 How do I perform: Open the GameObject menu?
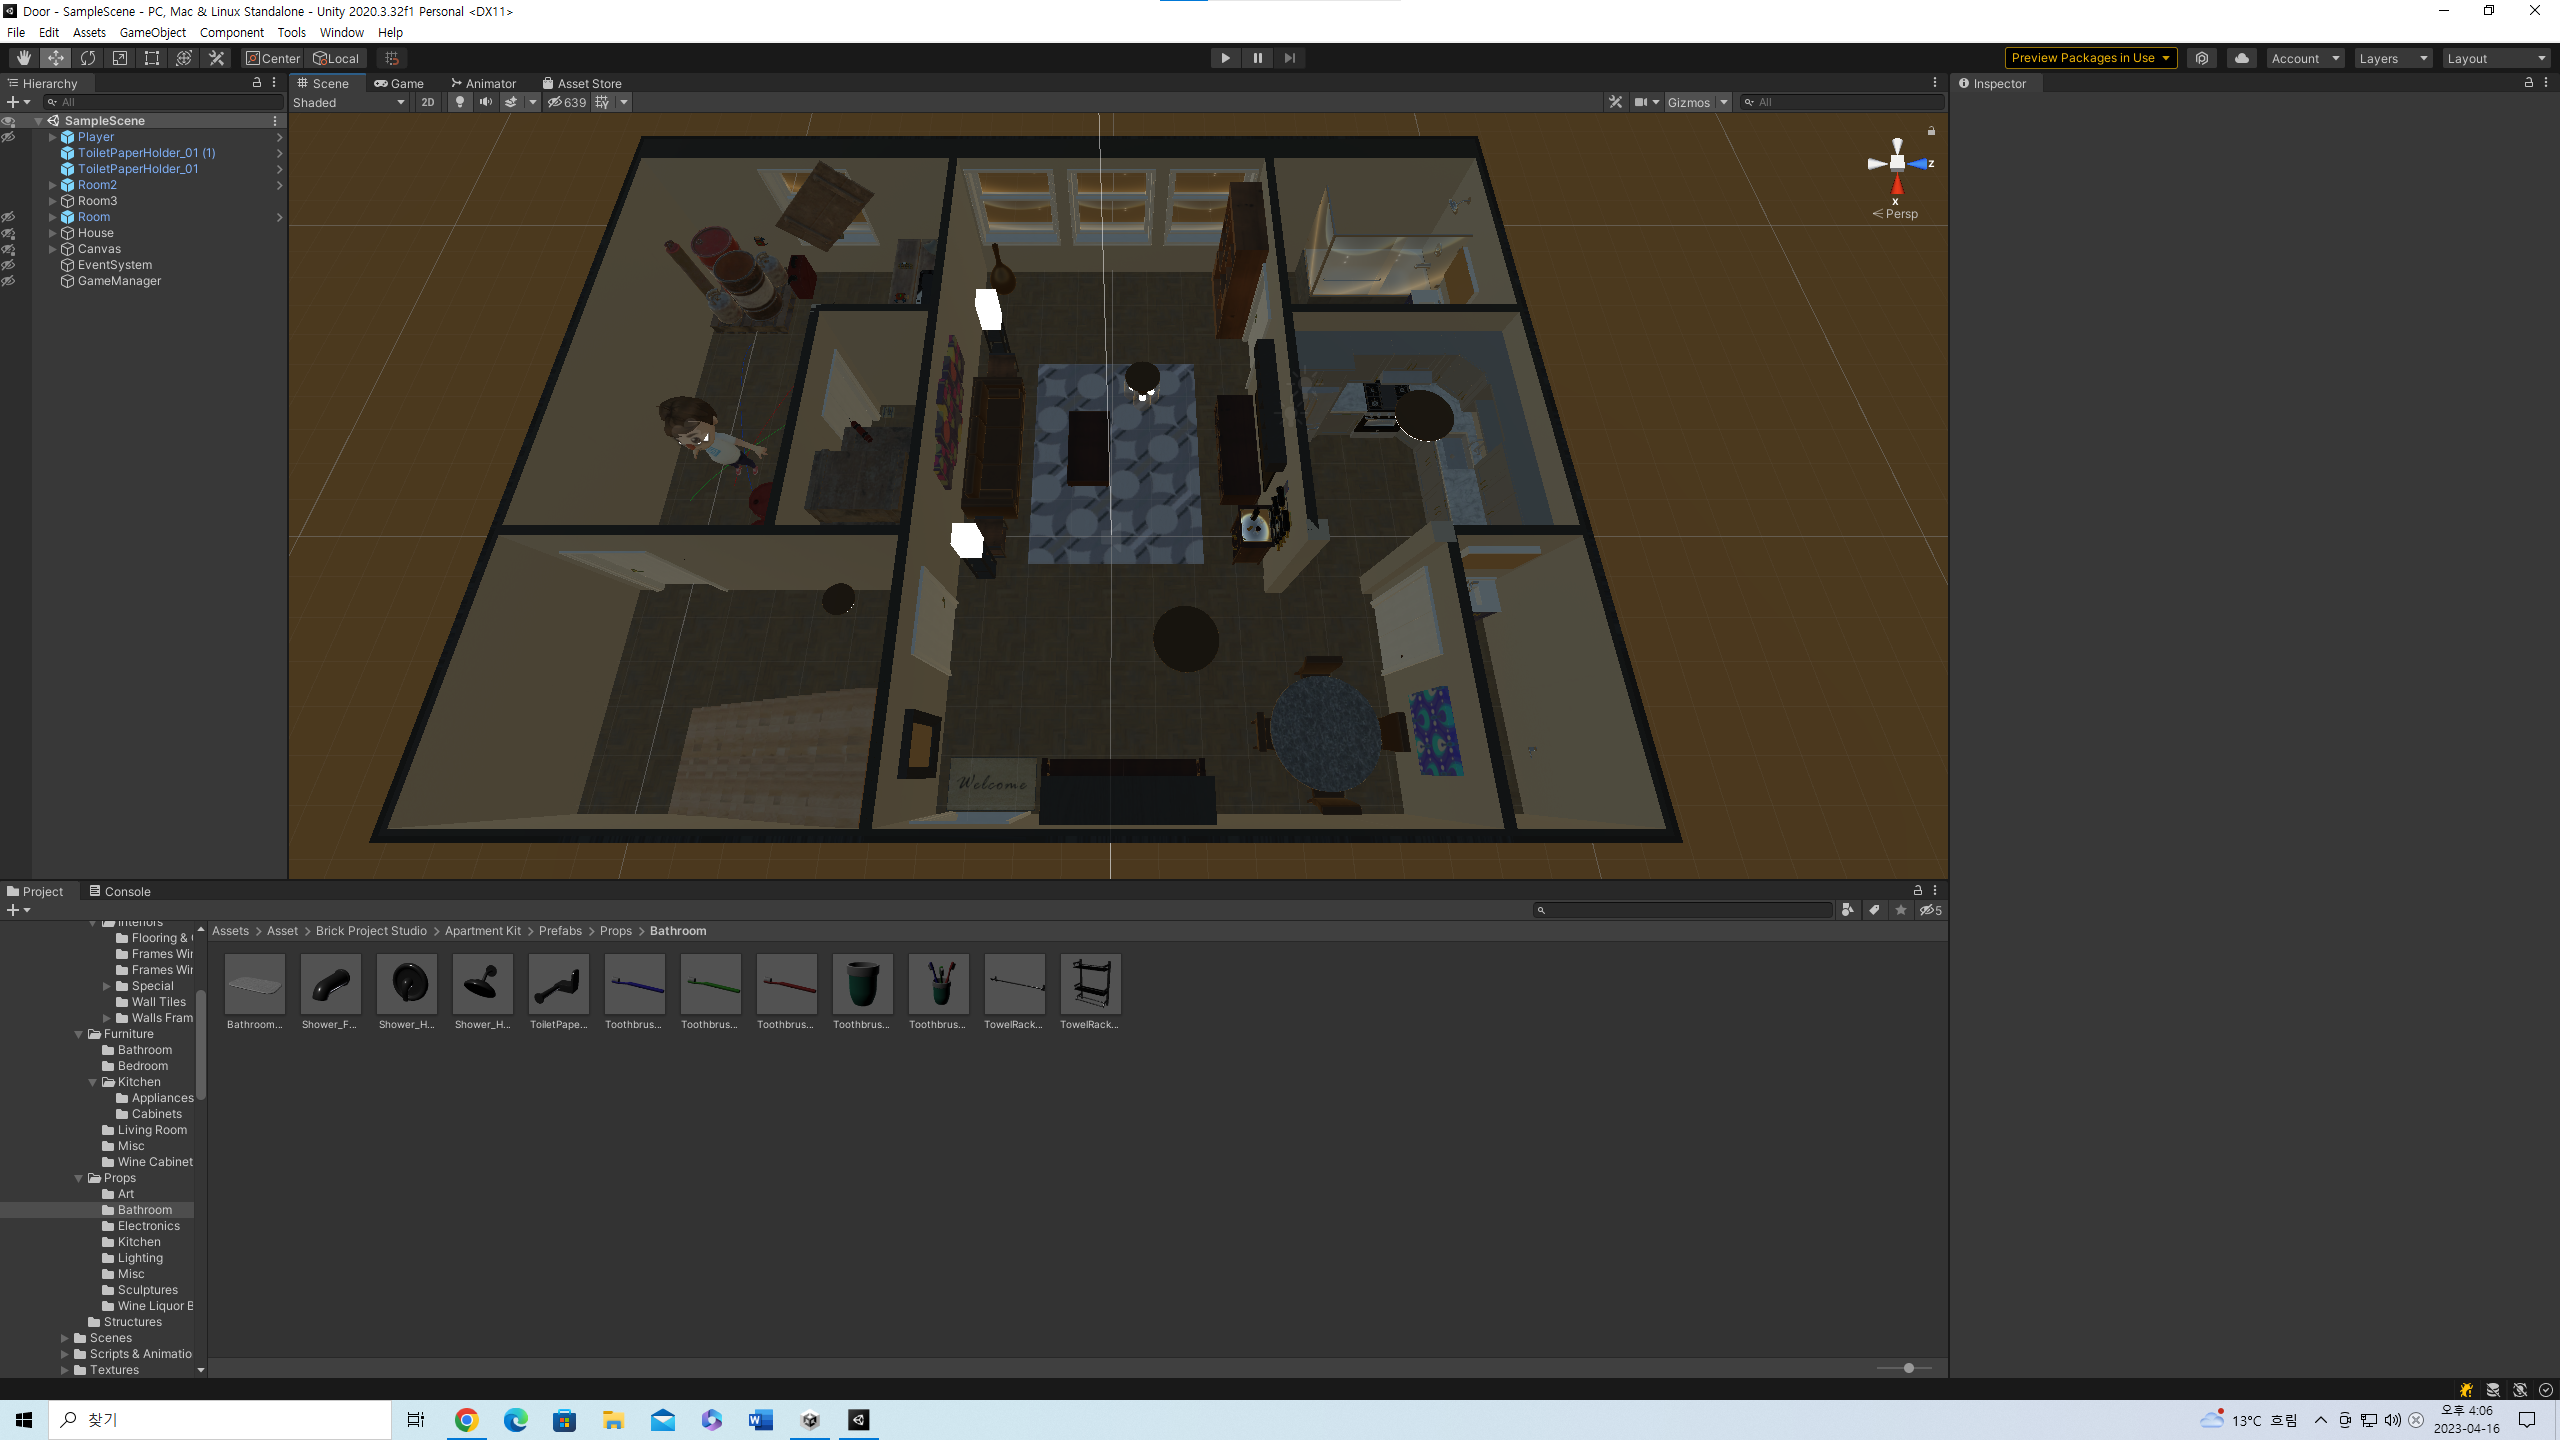[x=152, y=32]
